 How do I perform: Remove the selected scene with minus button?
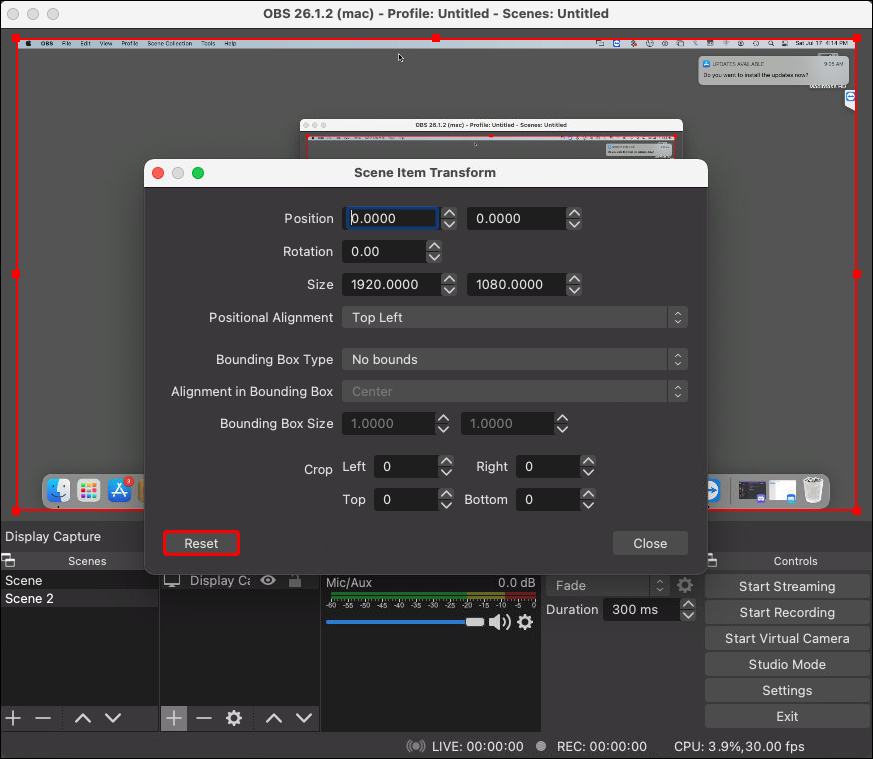click(43, 718)
